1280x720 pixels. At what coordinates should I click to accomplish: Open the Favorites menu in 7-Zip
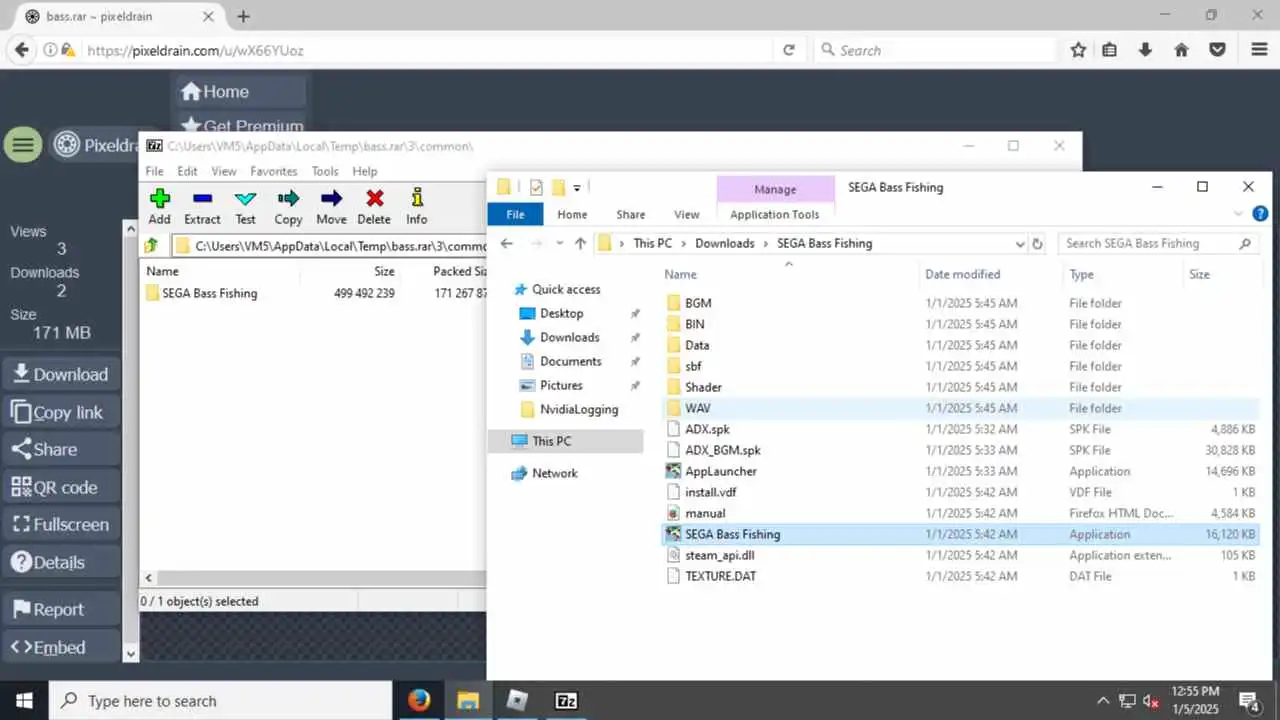tap(273, 171)
